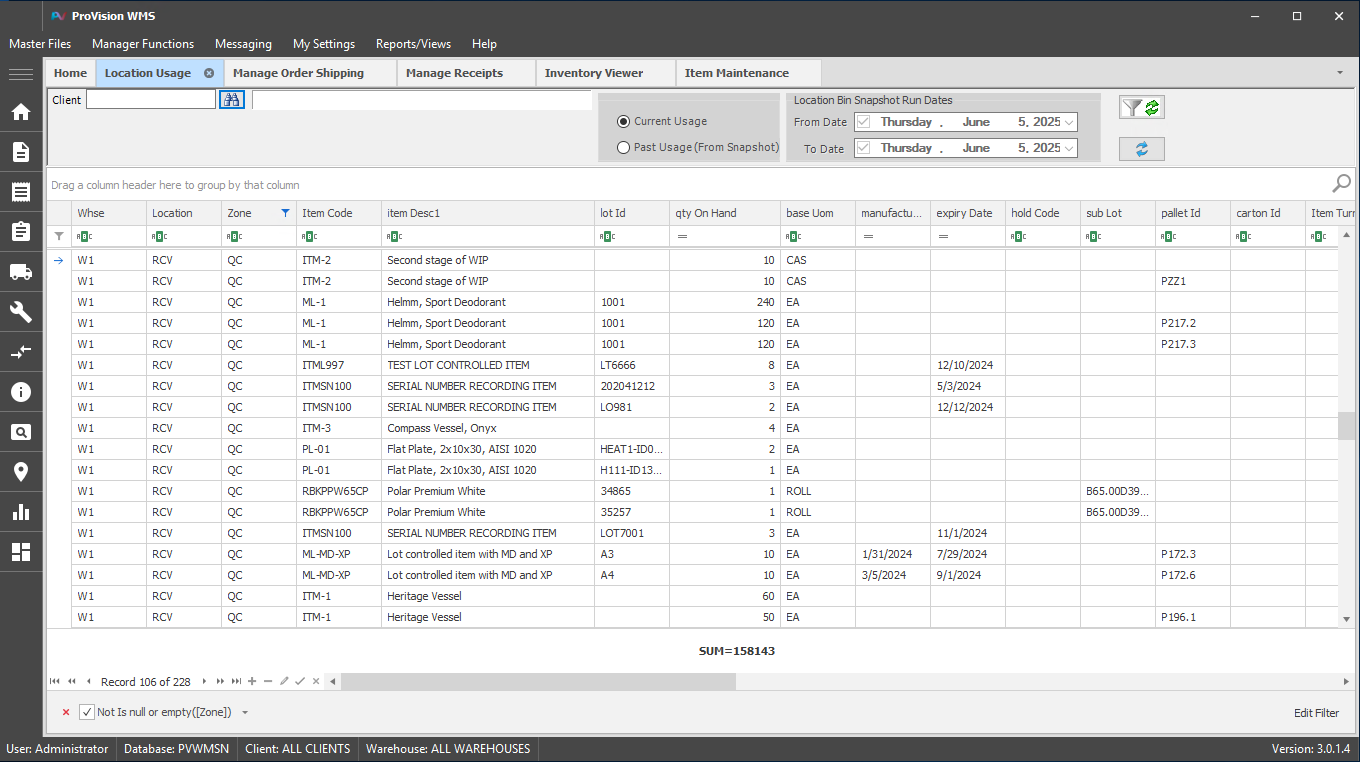Open the To Date calendar dropdown
1360x762 pixels.
1069,148
